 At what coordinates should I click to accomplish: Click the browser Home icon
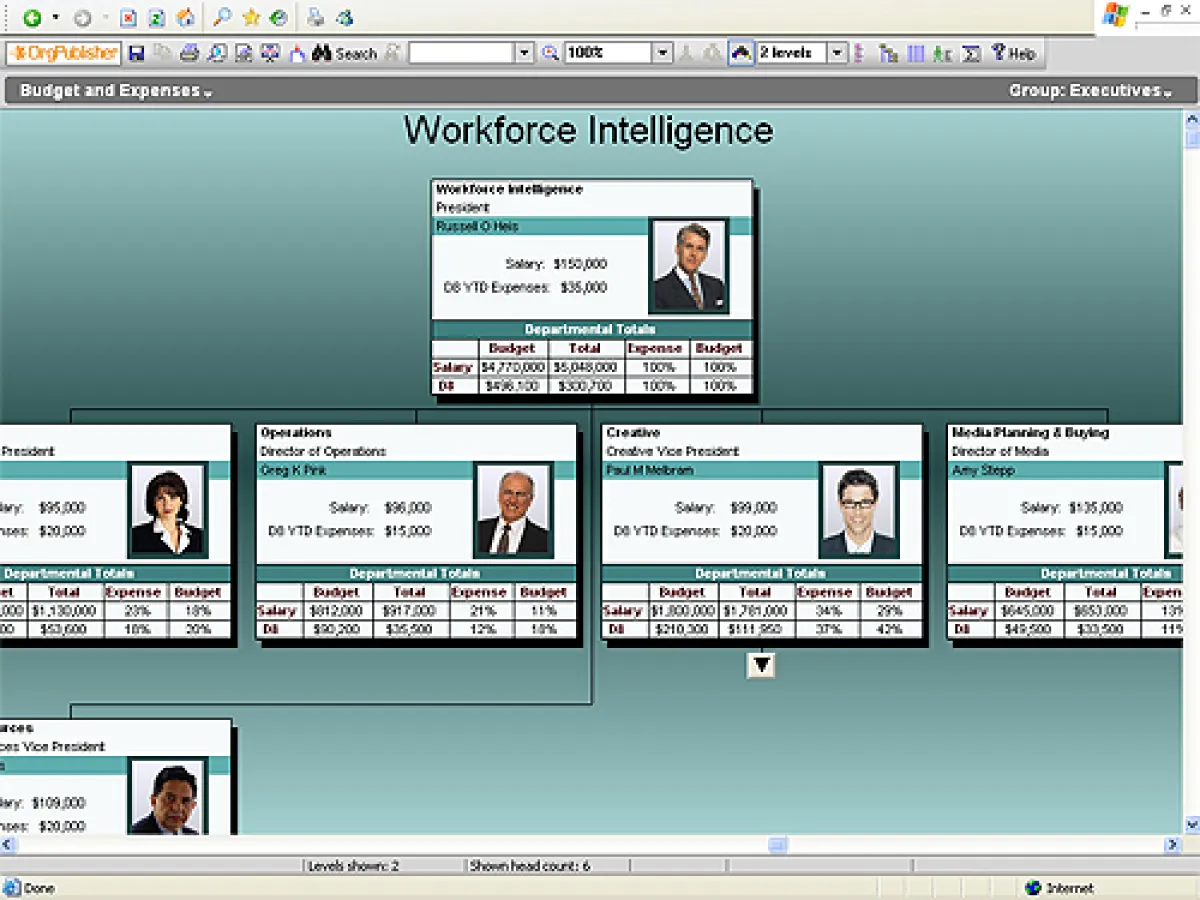[x=185, y=18]
